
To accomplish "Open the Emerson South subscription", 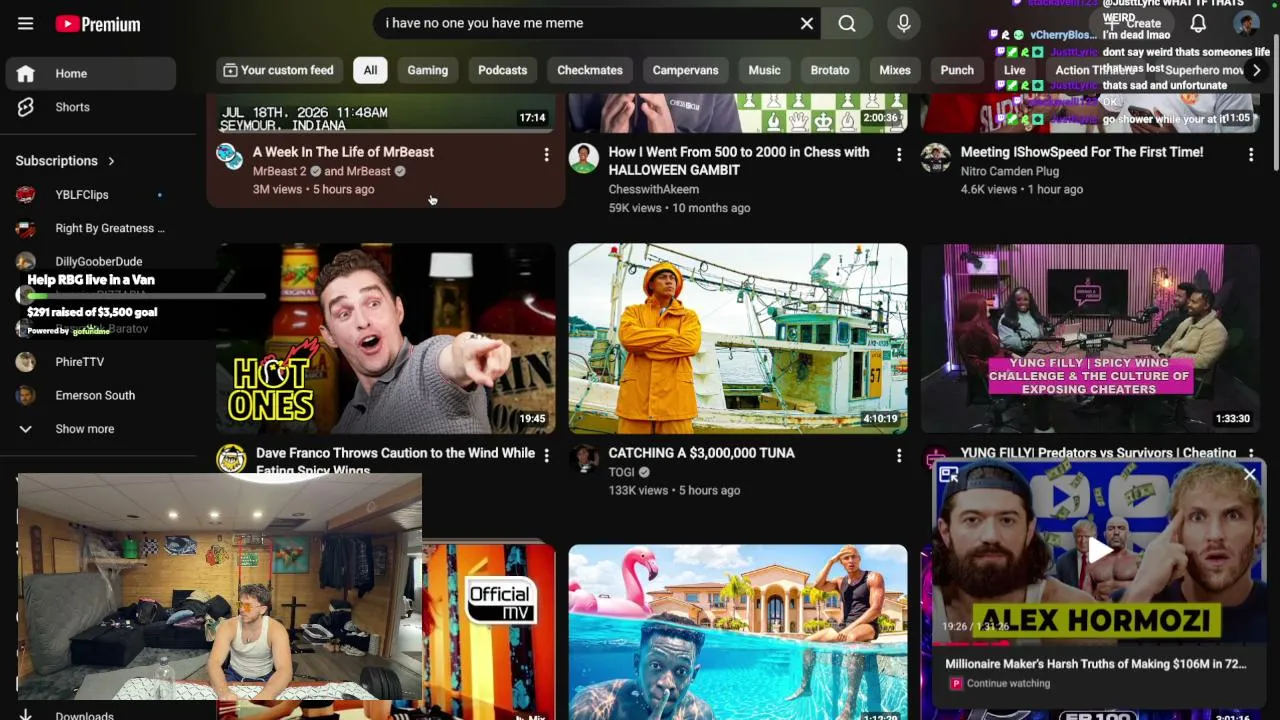I will 91,395.
